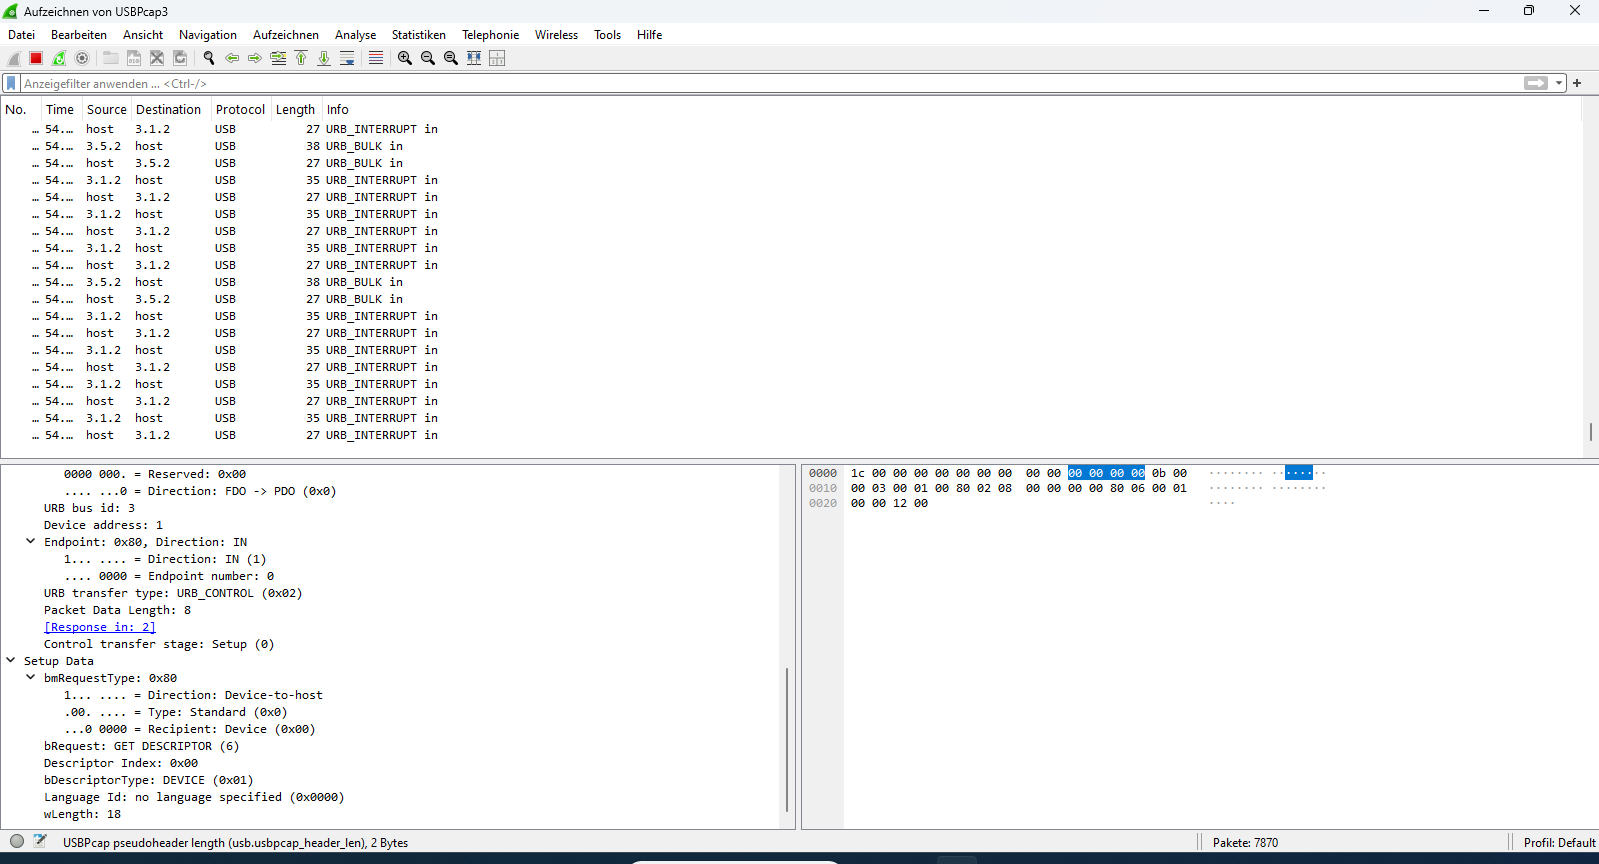Select the 'Device address: 1' detail row

(103, 525)
